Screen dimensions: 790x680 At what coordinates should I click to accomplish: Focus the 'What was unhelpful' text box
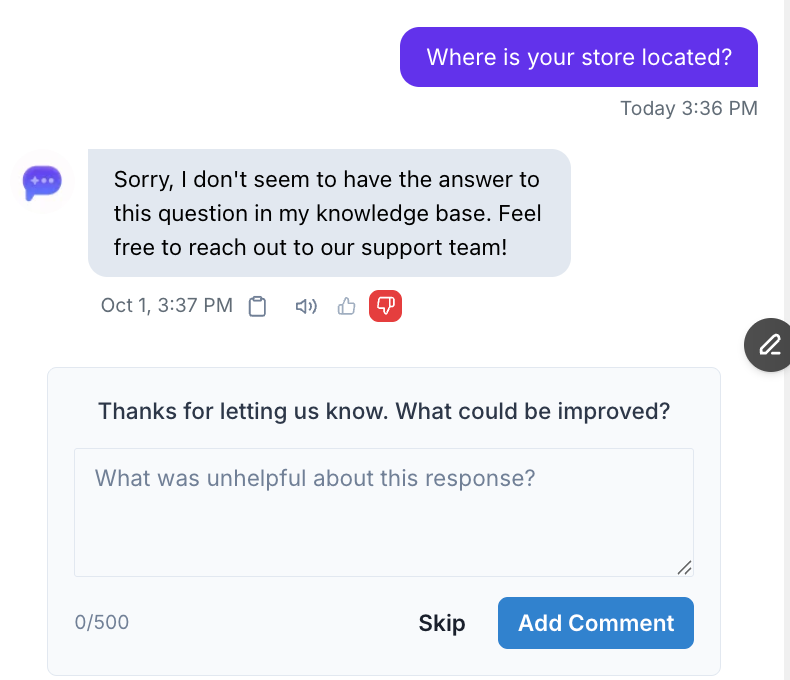[383, 512]
